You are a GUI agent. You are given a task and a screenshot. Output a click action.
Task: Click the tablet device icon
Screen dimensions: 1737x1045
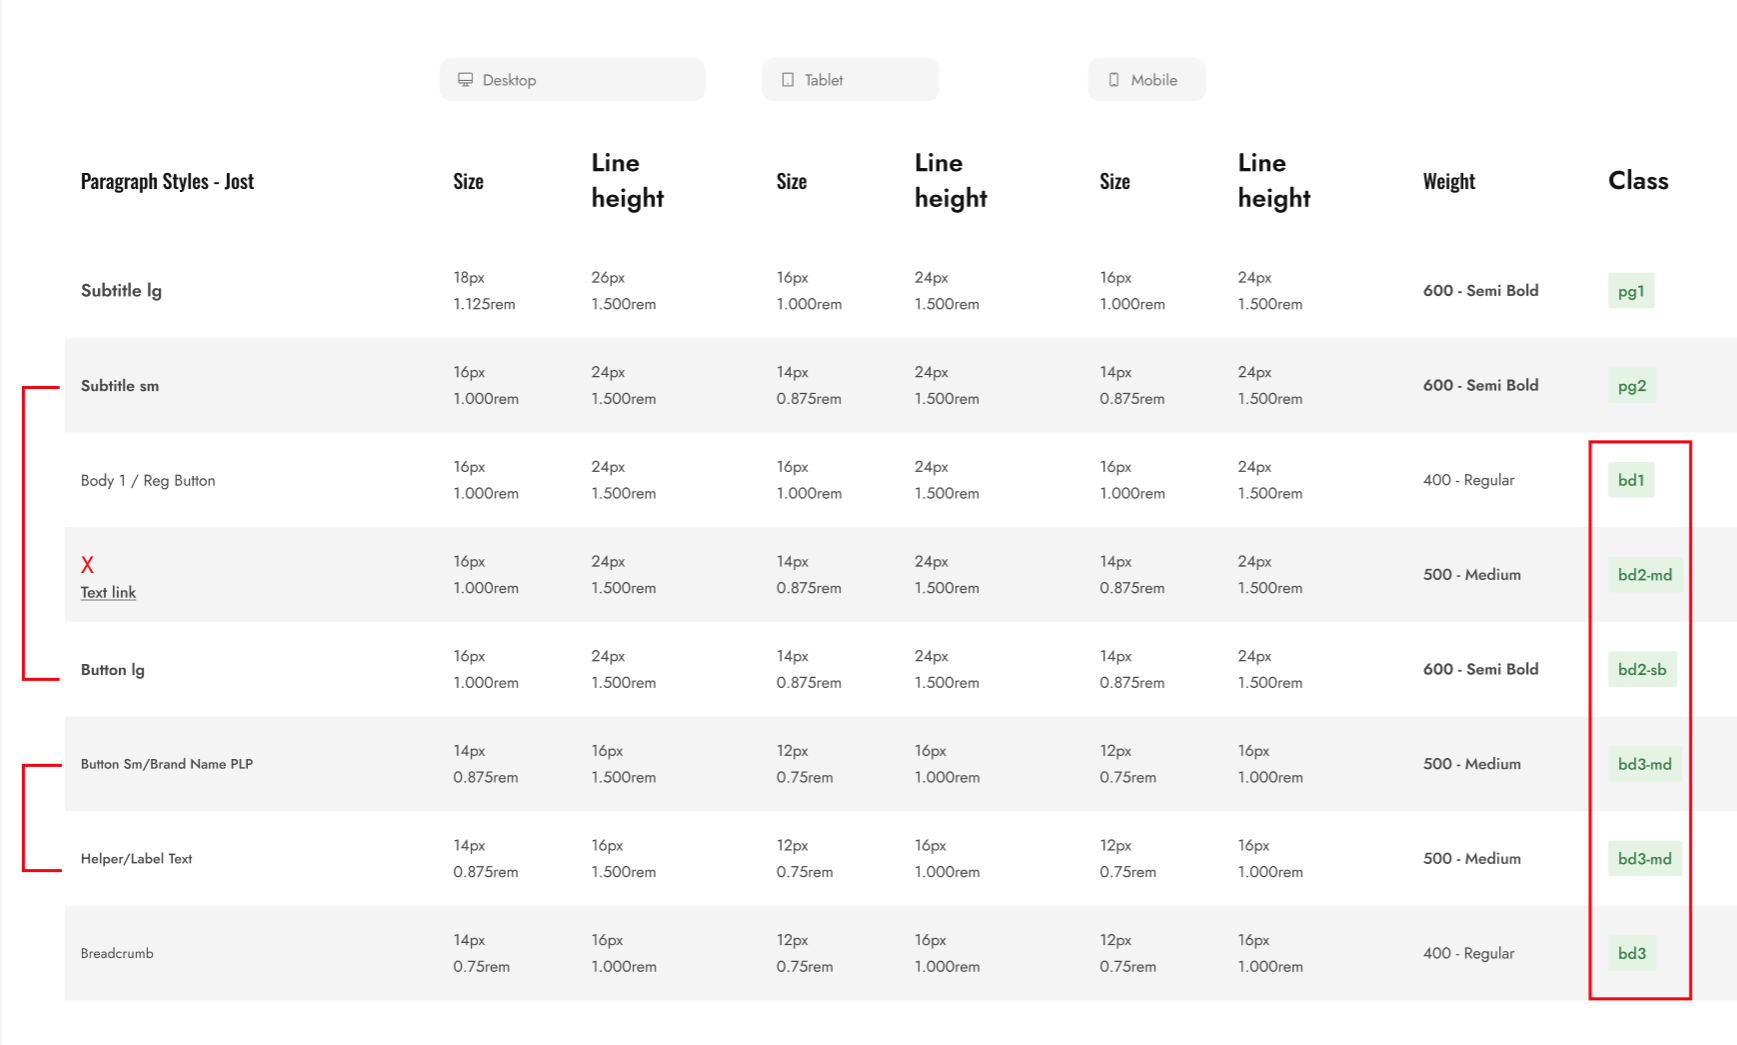[x=788, y=80]
